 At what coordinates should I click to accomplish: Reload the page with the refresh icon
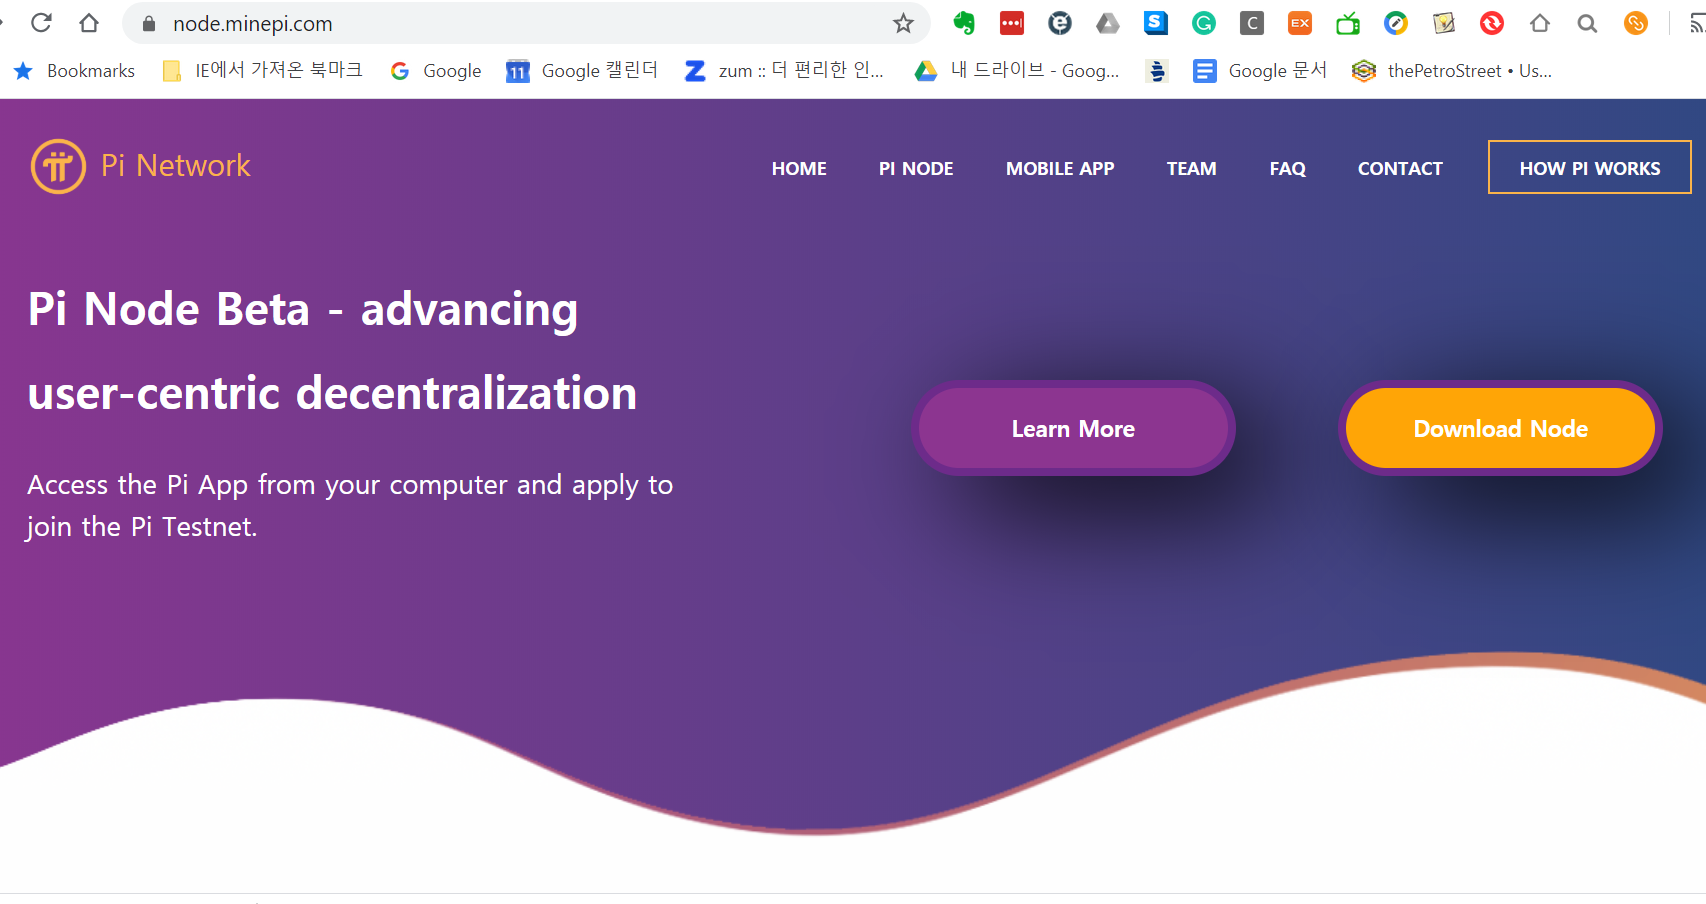[x=41, y=23]
